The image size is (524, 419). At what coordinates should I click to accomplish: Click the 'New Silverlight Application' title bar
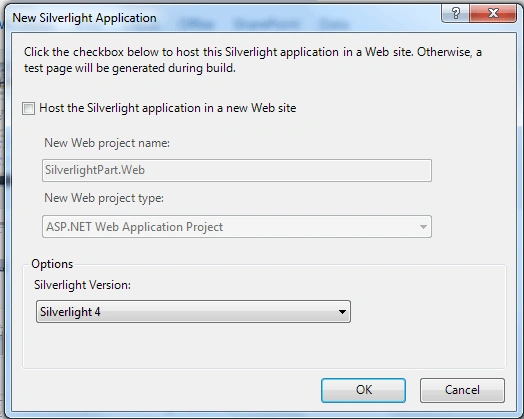(84, 18)
